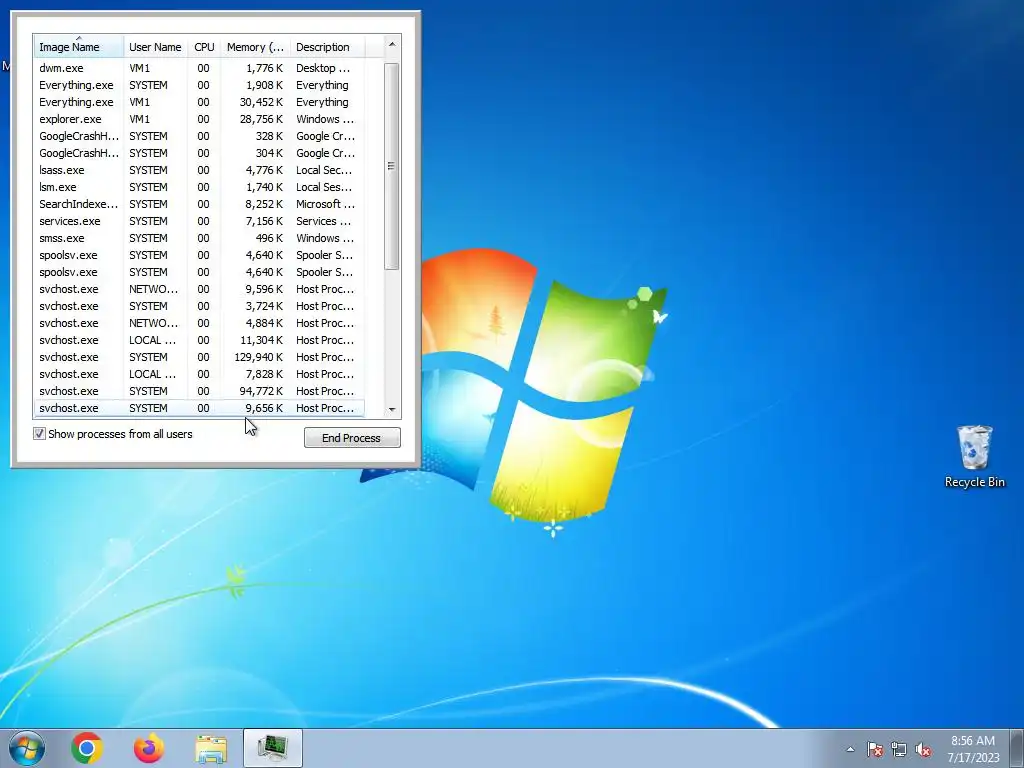The width and height of the screenshot is (1024, 768).
Task: Select the services.exe process
Action: 199,221
